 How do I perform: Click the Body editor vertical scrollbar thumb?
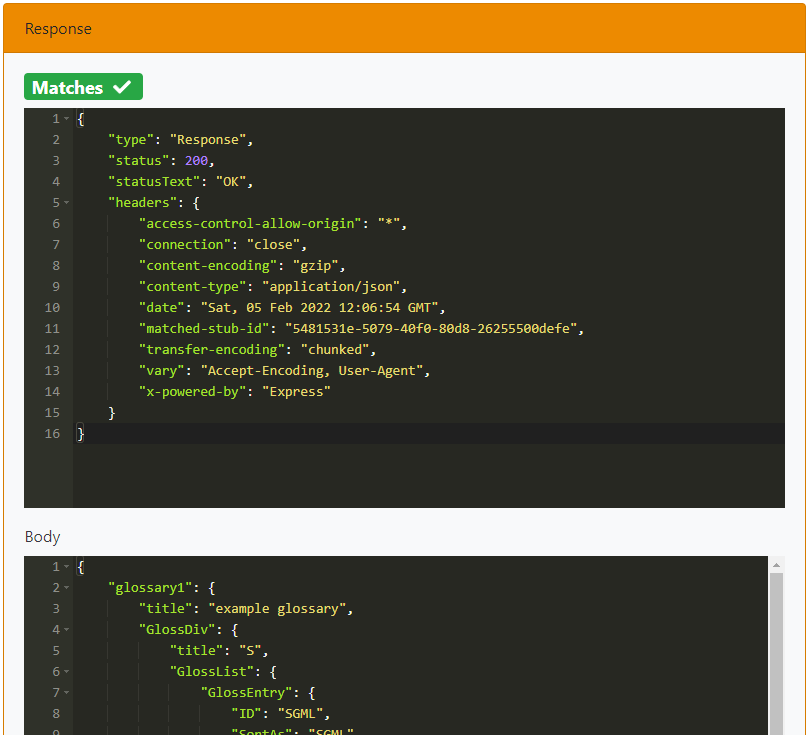click(776, 654)
